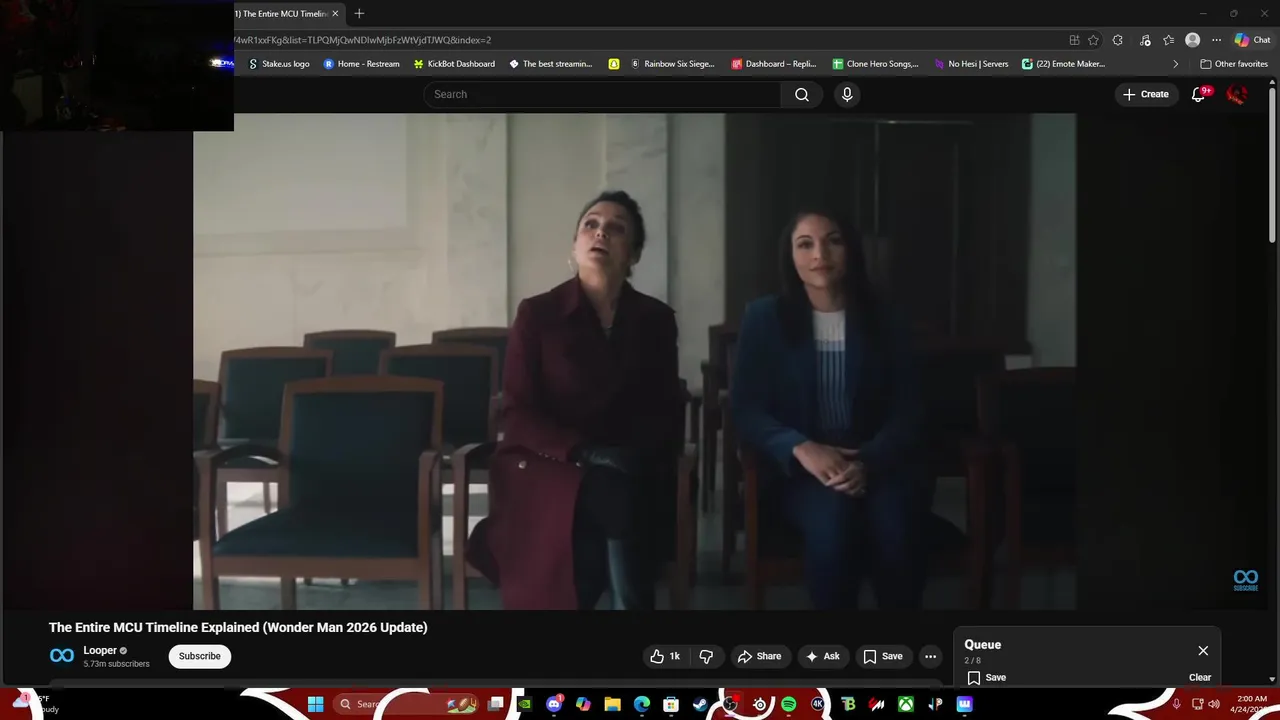Viewport: 1280px width, 720px height.
Task: Click the apps grid icon in address bar
Action: [x=1074, y=40]
